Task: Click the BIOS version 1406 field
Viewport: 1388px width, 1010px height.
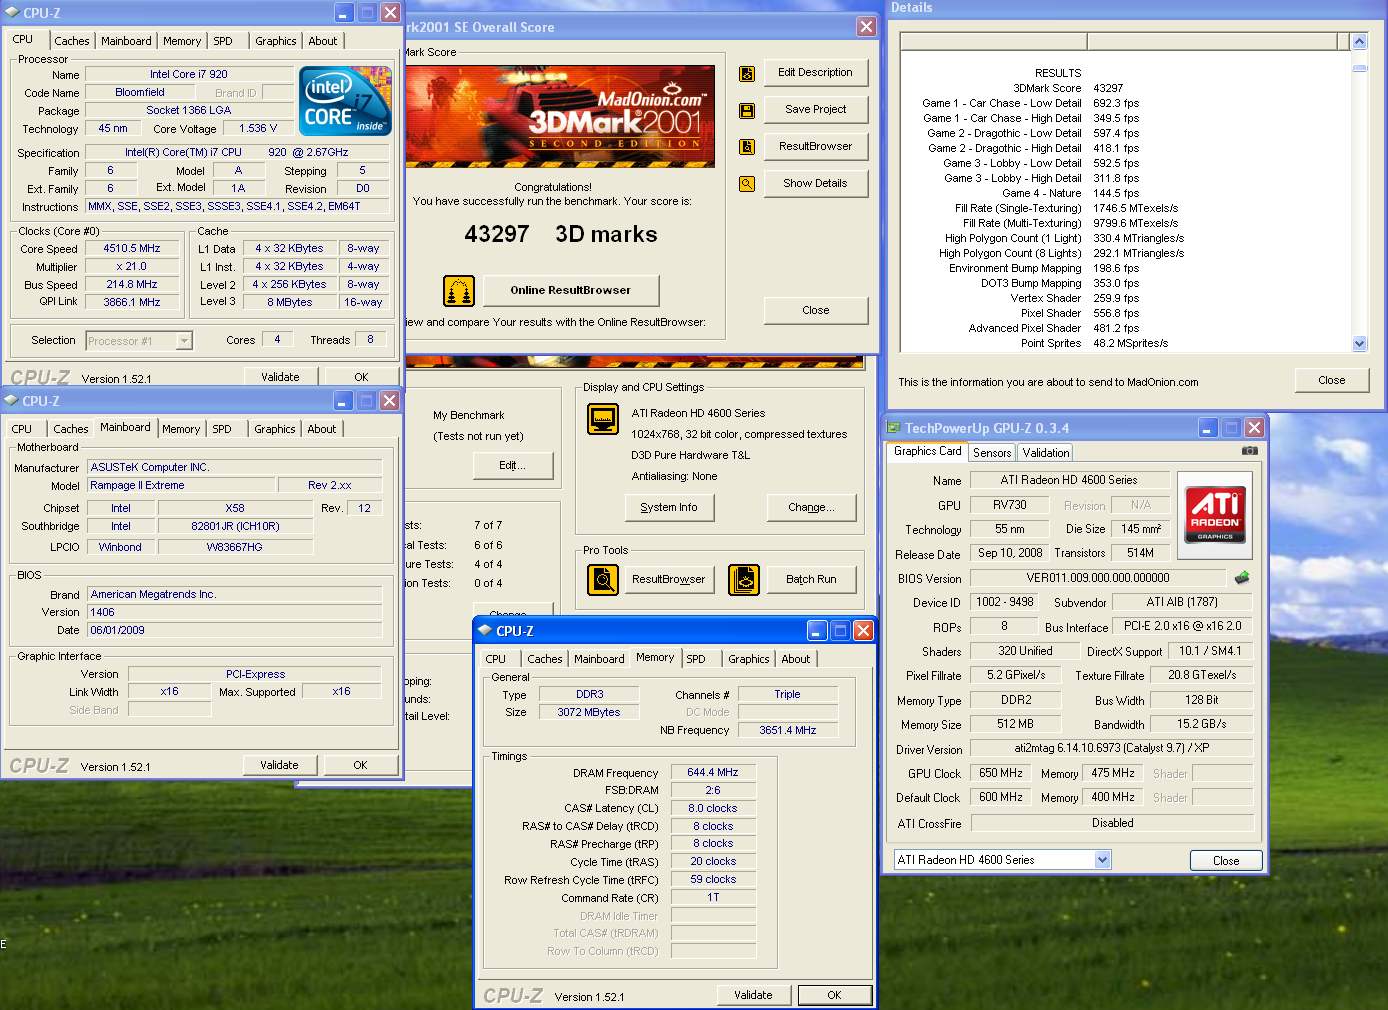Action: [x=235, y=613]
